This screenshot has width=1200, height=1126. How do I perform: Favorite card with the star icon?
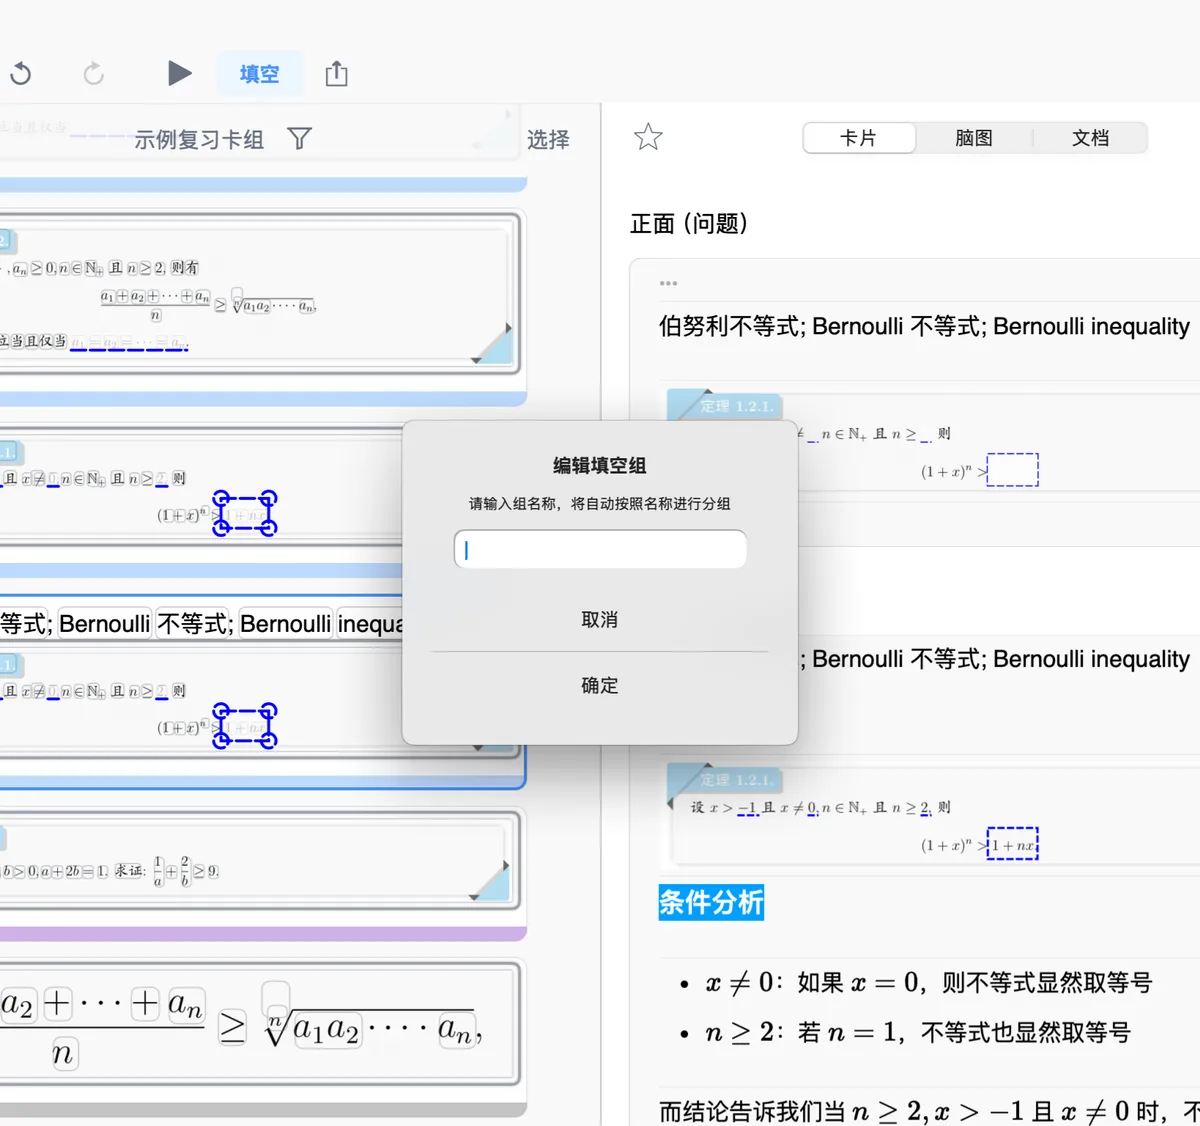[x=648, y=137]
